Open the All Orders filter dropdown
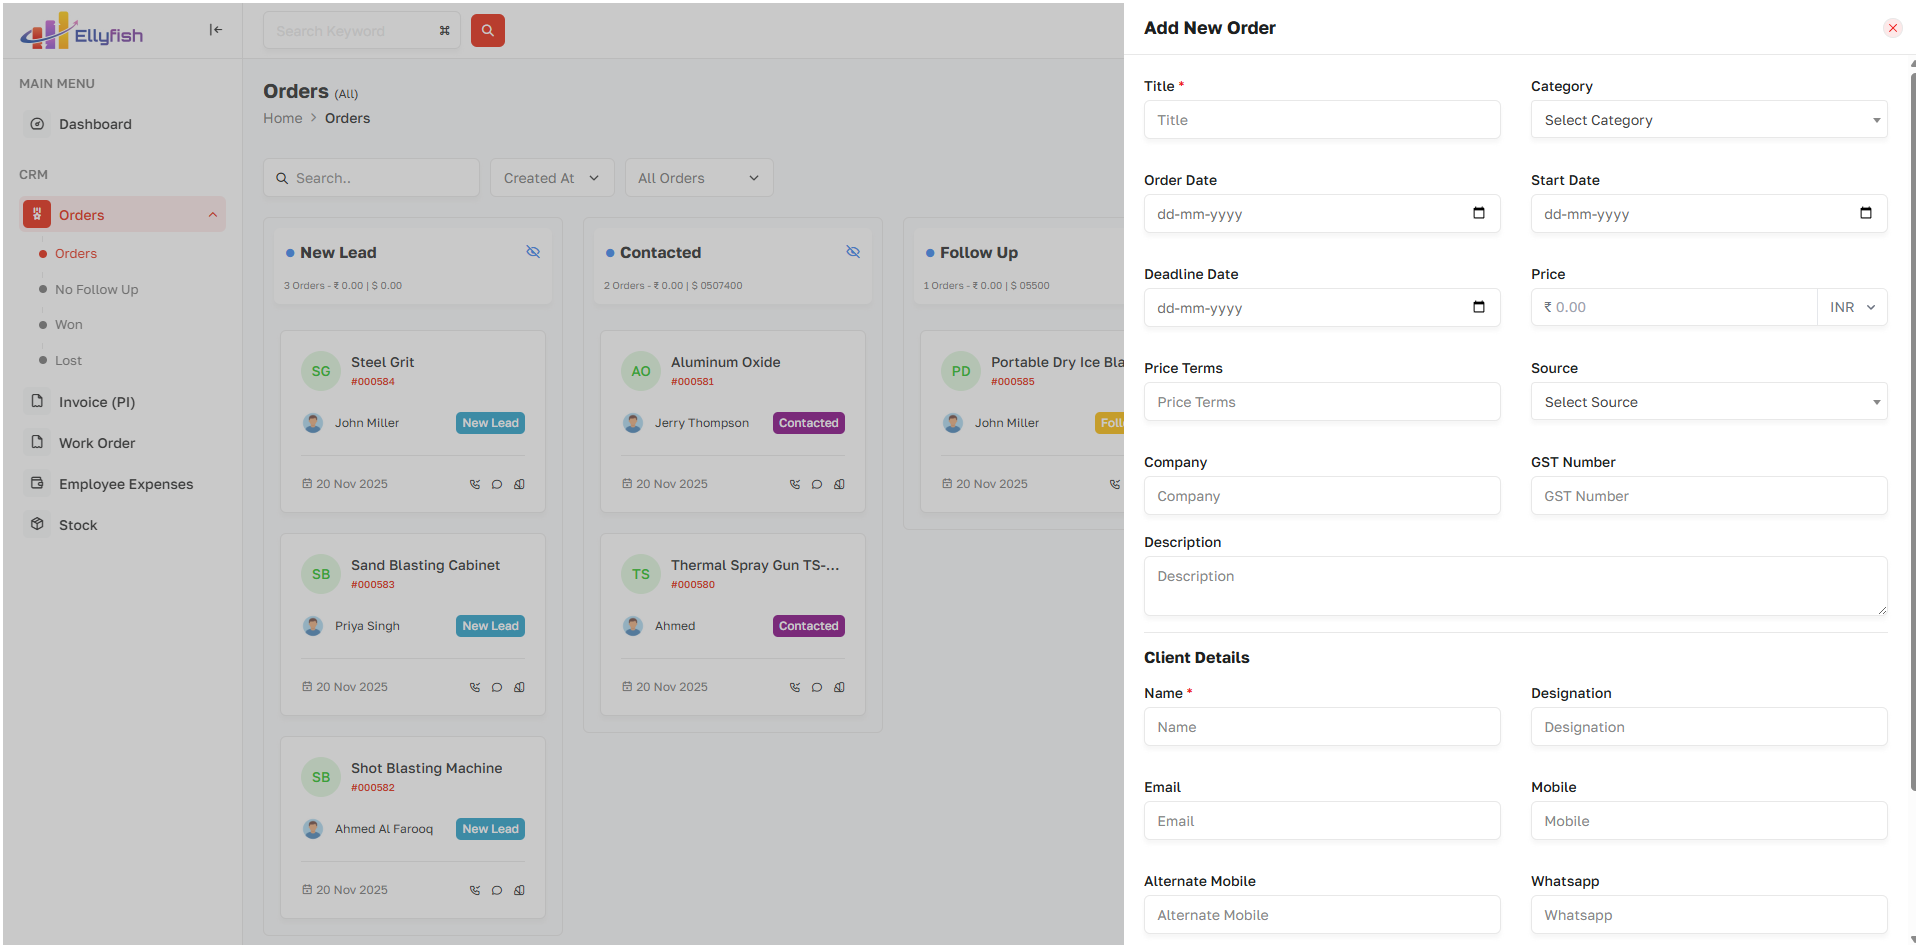This screenshot has width=1920, height=948. click(698, 178)
